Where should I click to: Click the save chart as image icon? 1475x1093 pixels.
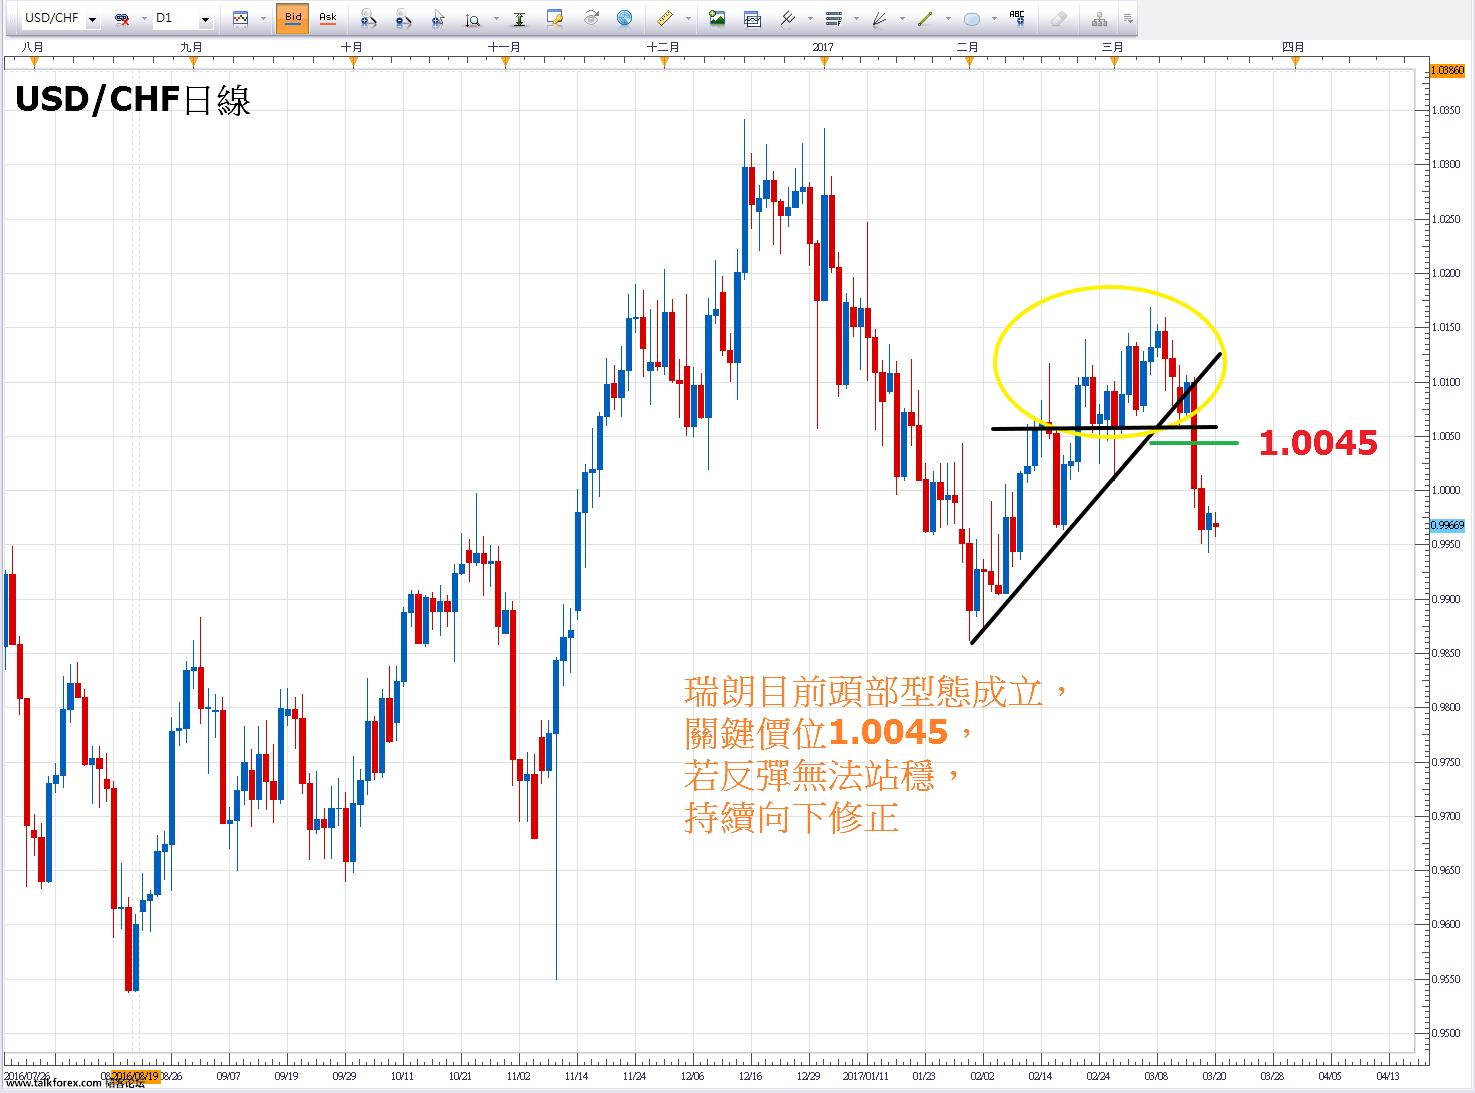(717, 18)
